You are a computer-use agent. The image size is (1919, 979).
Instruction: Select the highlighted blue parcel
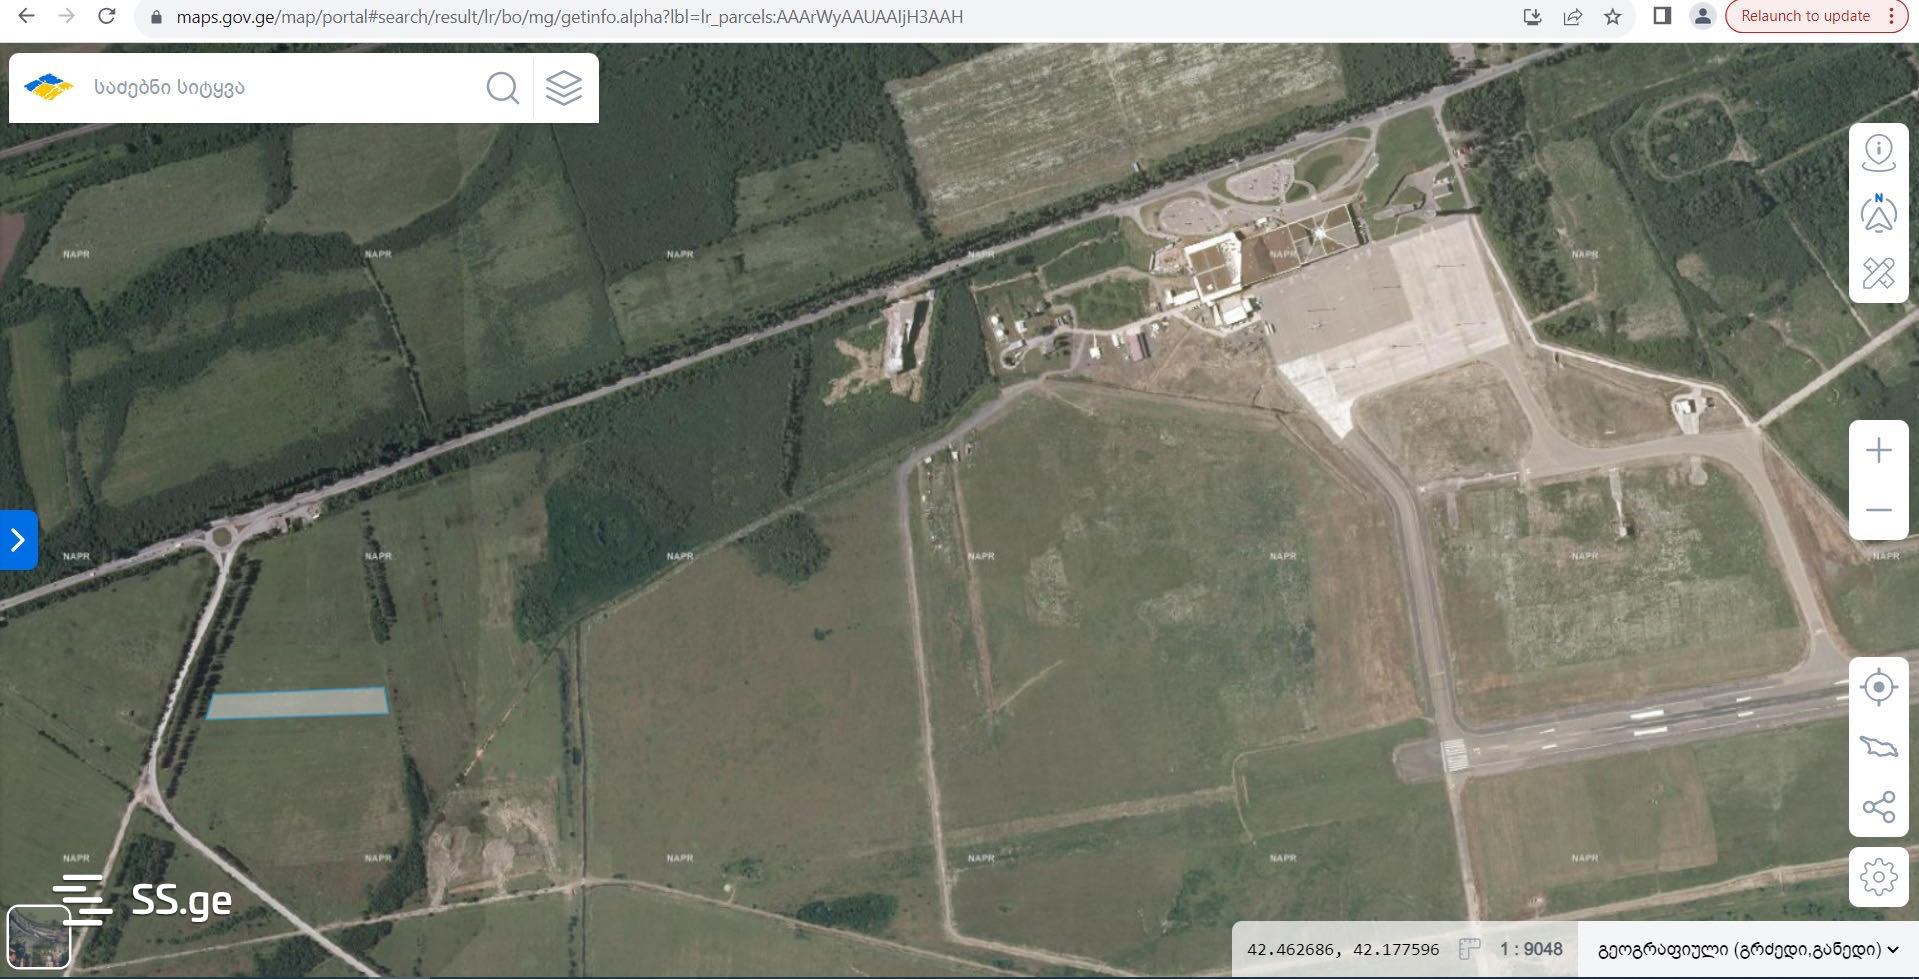coord(297,703)
